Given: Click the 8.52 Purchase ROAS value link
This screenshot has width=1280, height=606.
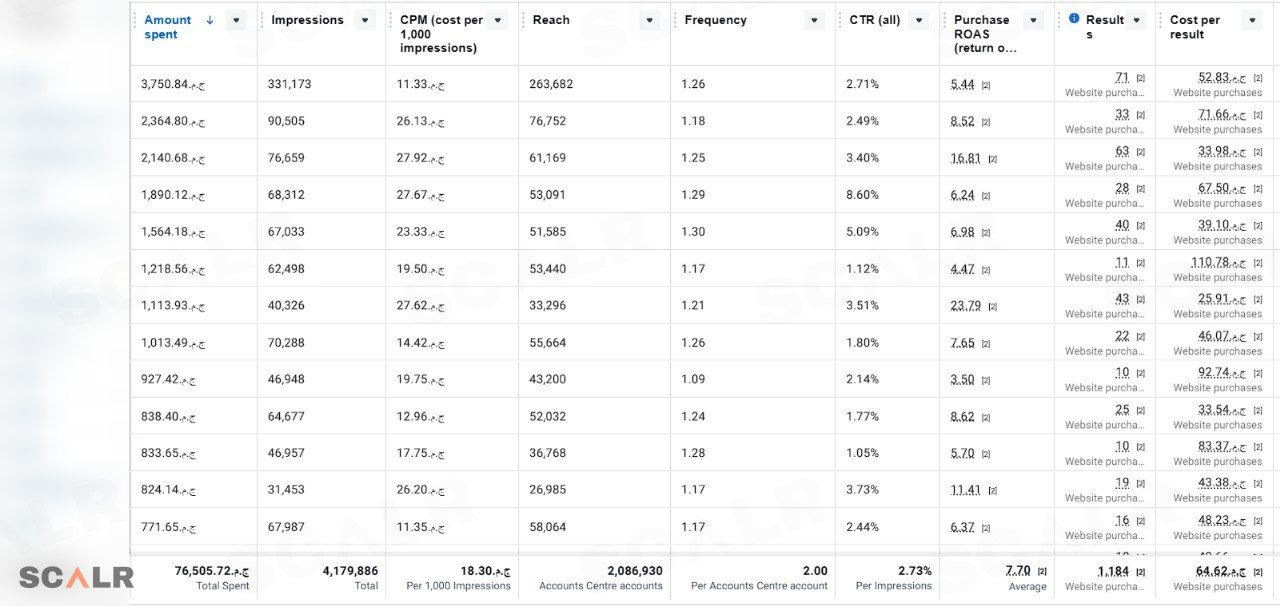Looking at the screenshot, I should (962, 122).
